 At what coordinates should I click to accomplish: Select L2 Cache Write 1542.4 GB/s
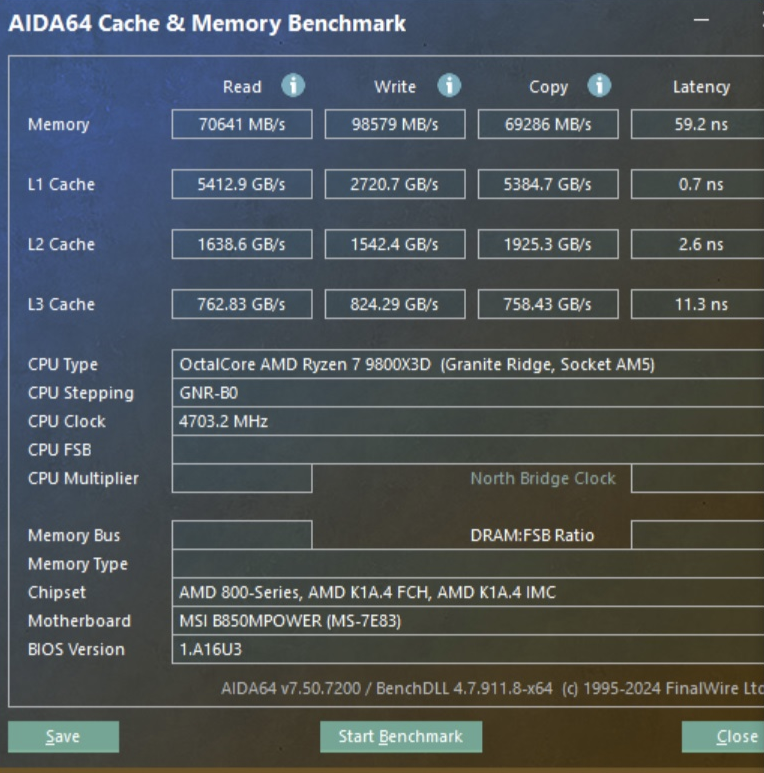click(395, 244)
